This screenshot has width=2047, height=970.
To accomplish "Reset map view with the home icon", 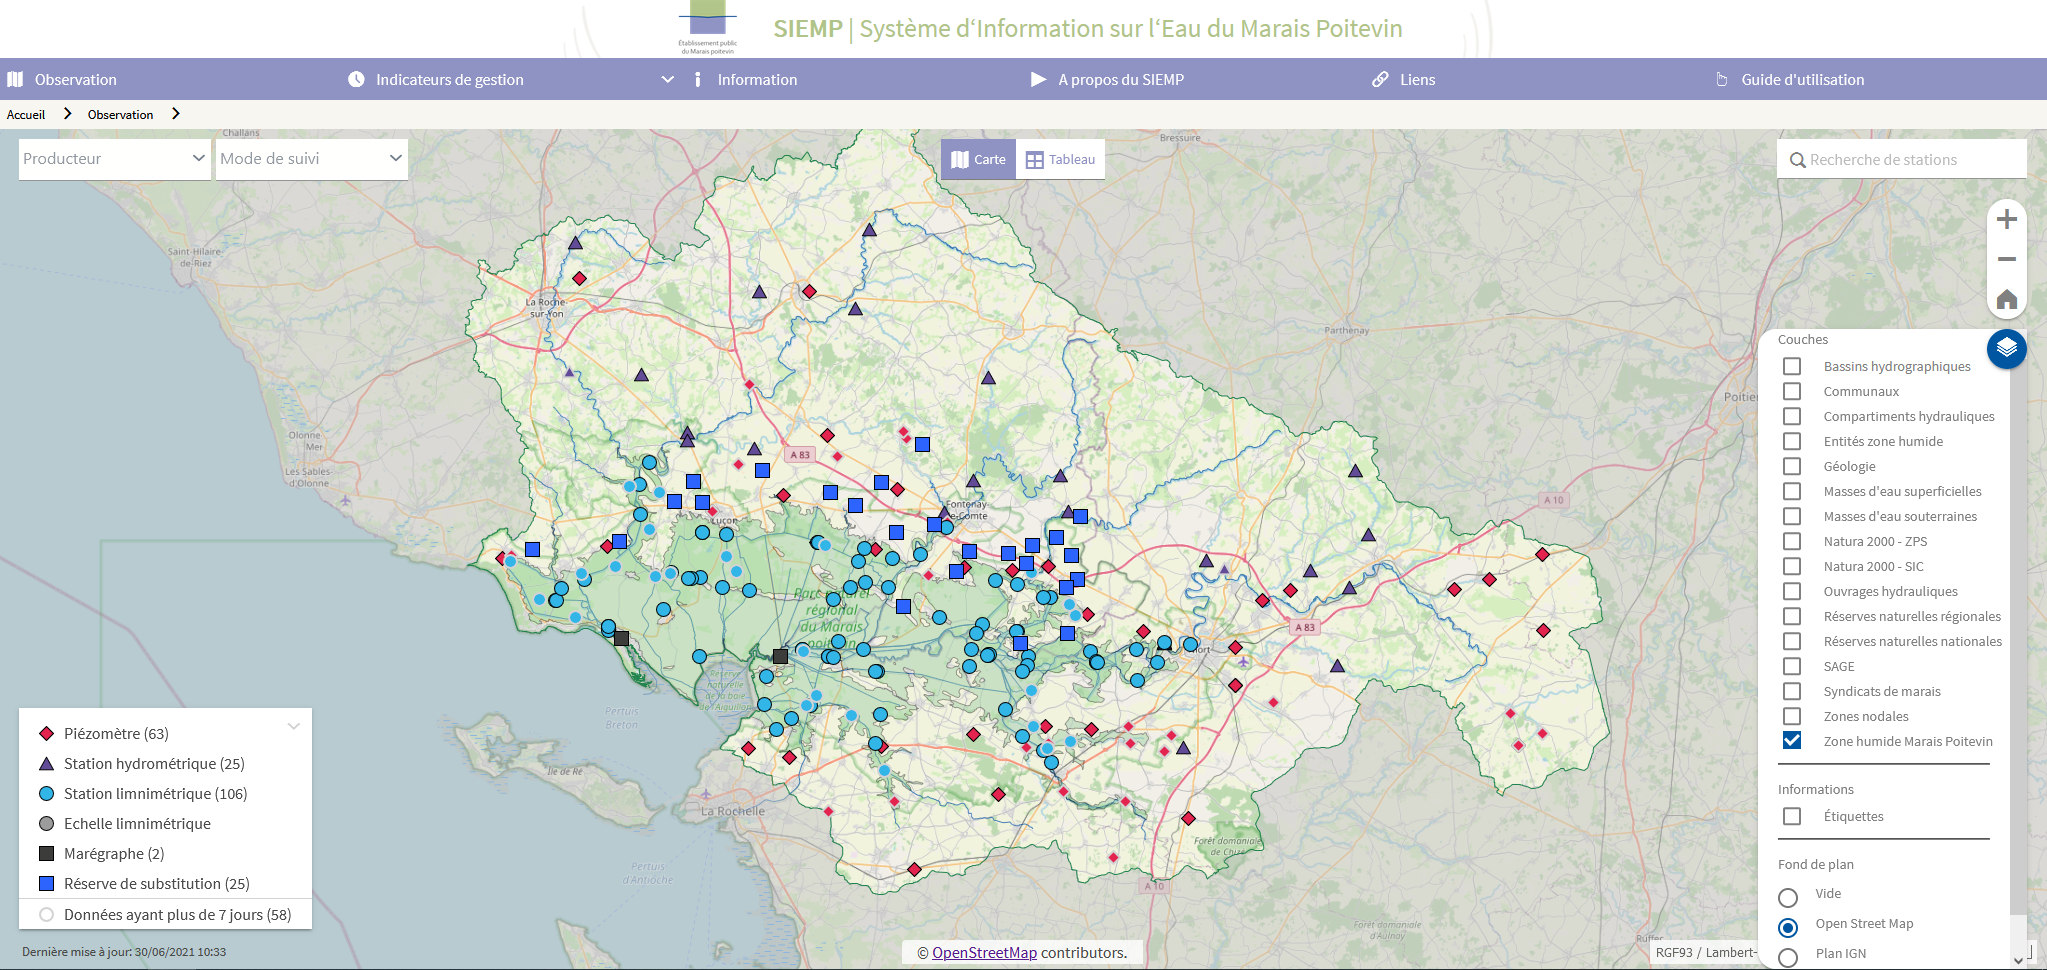I will click(2006, 299).
